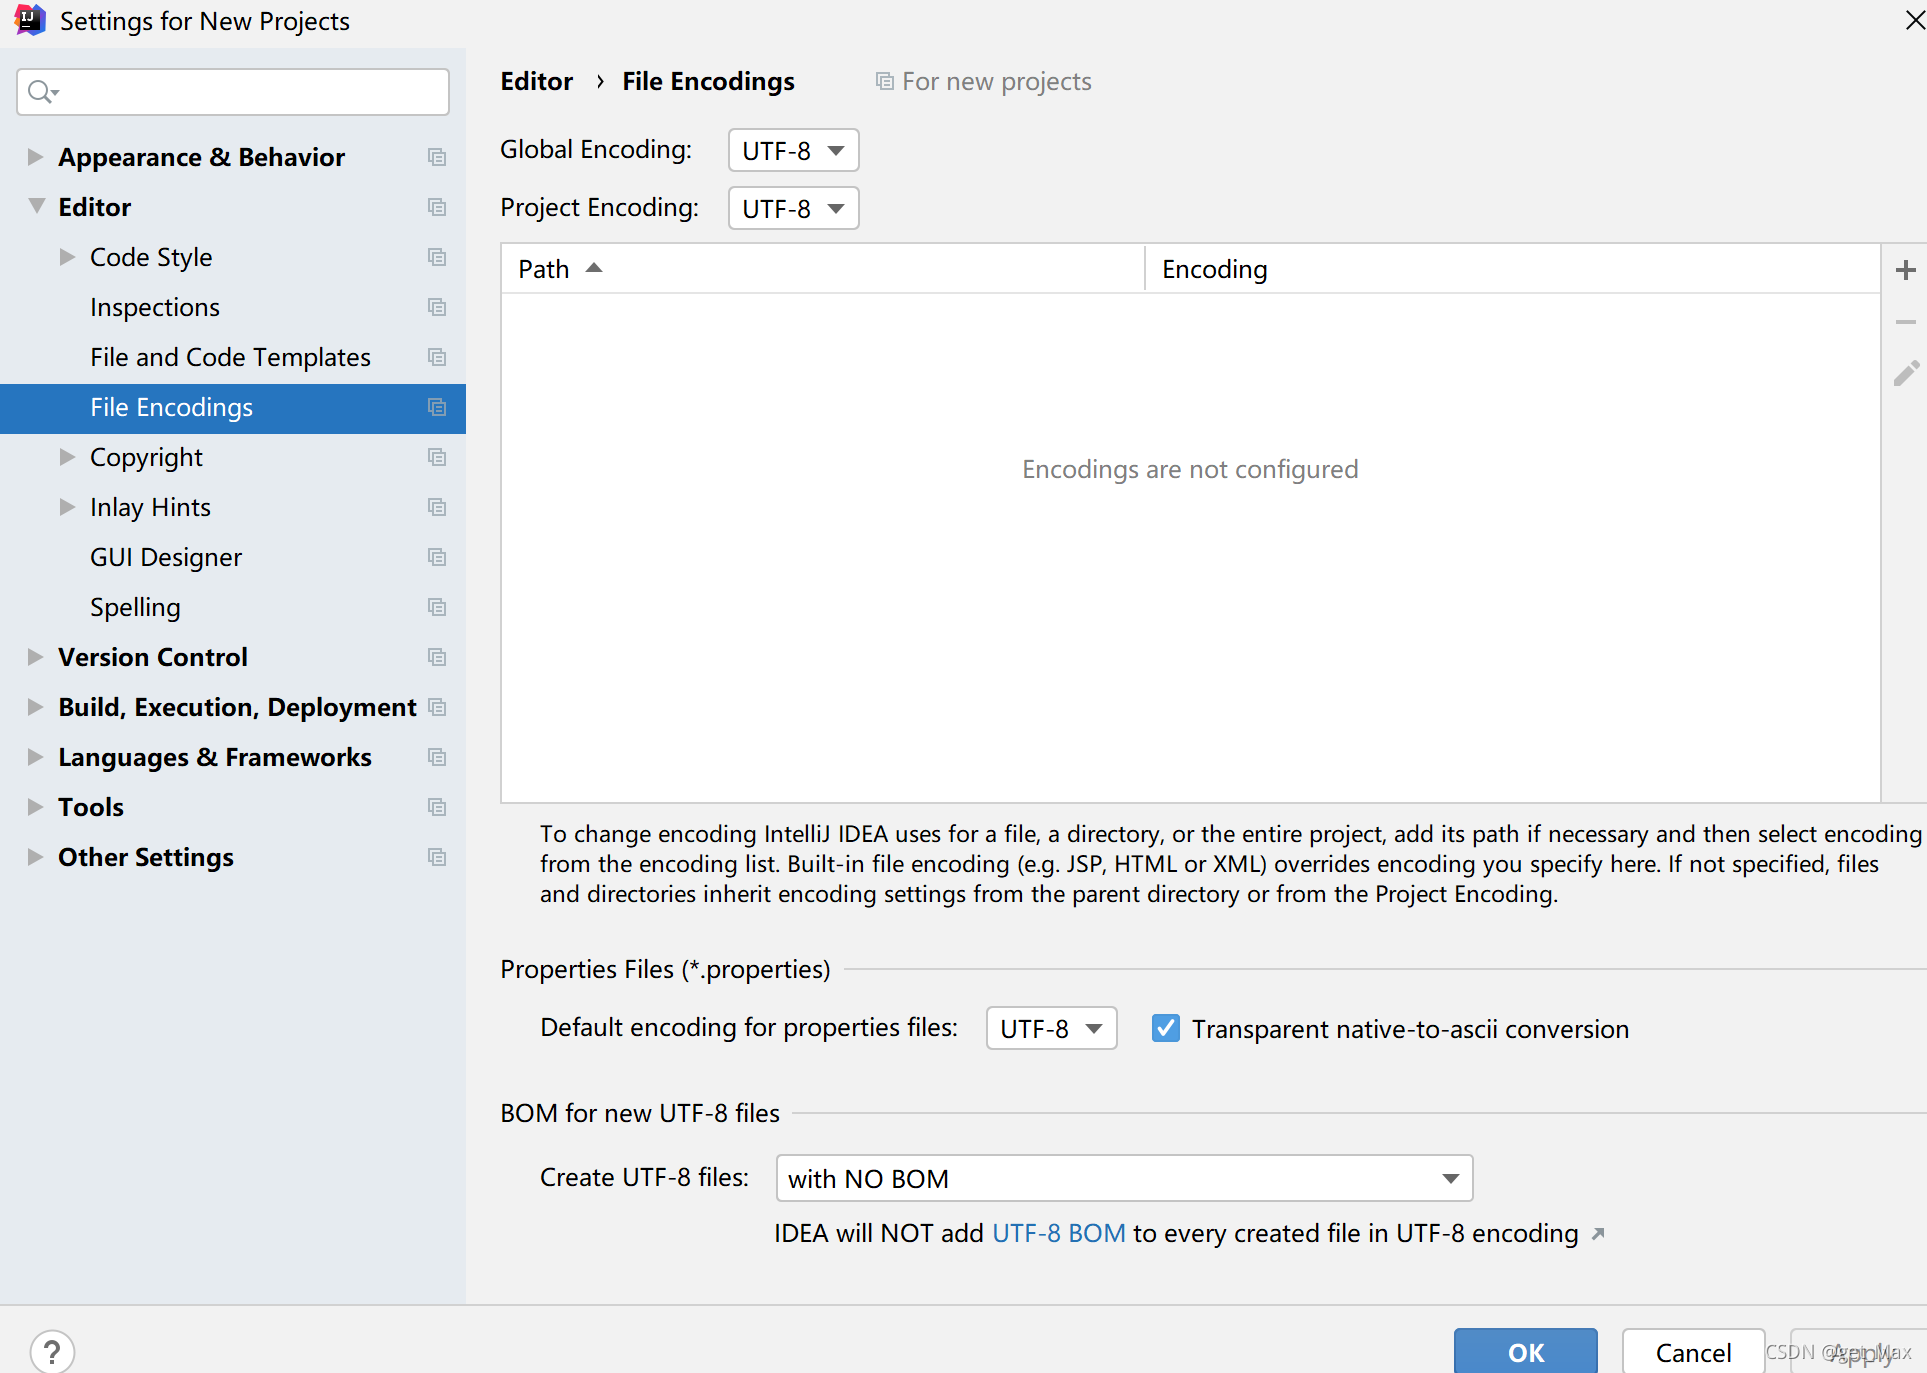Expand the Version Control node
Screen dimensions: 1927x1373
click(35, 657)
